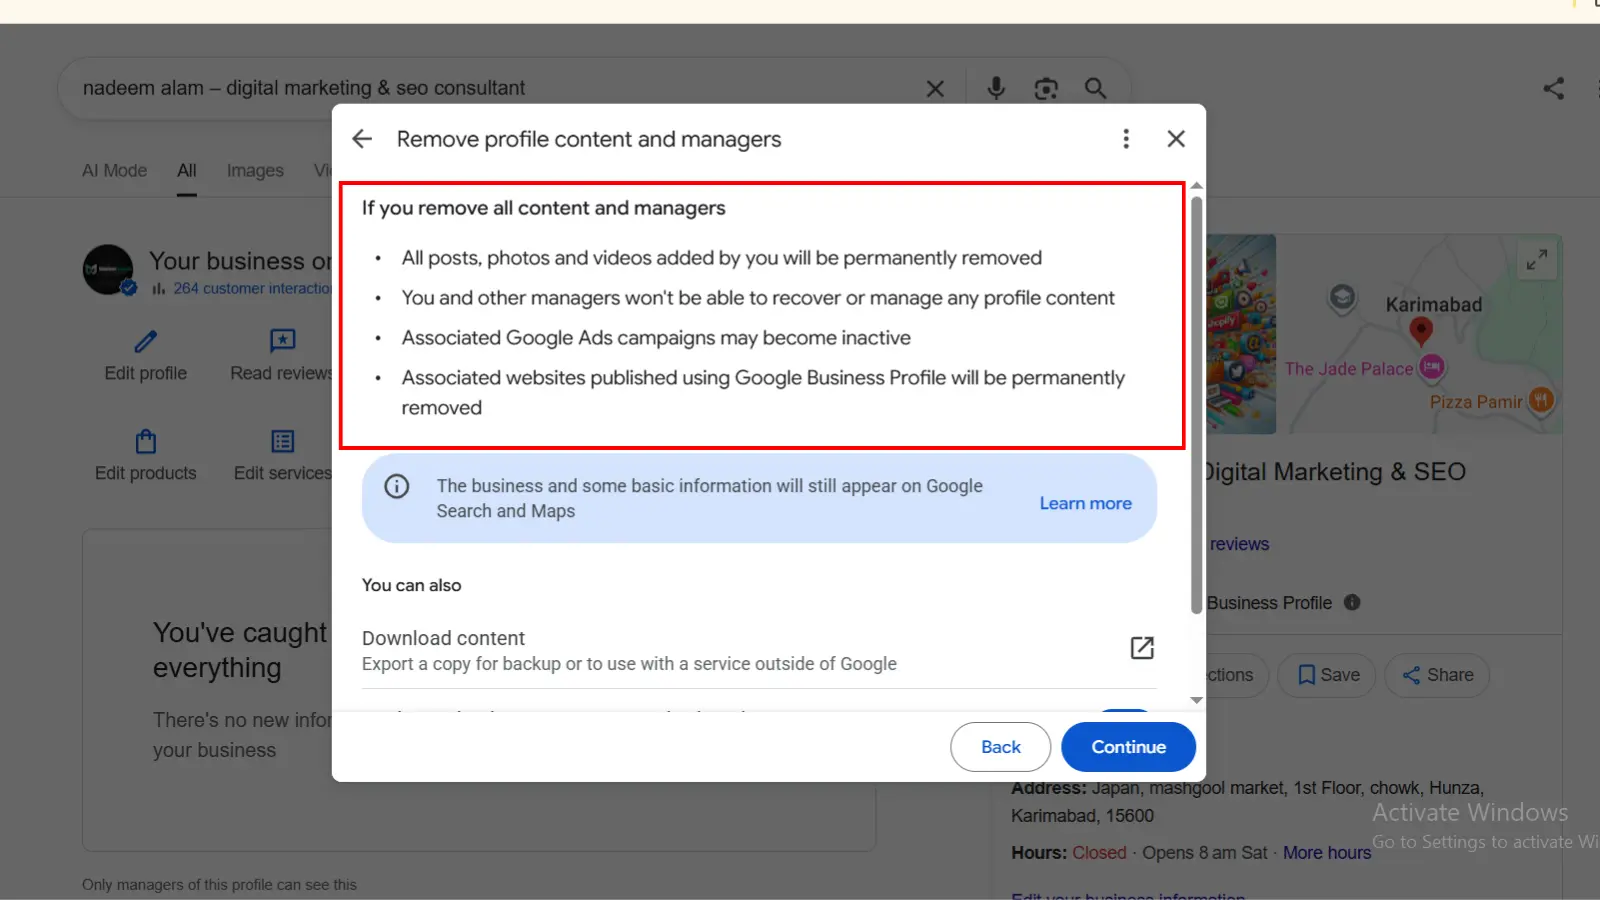The image size is (1600, 900).
Task: Click Share button in business panel
Action: (1437, 675)
